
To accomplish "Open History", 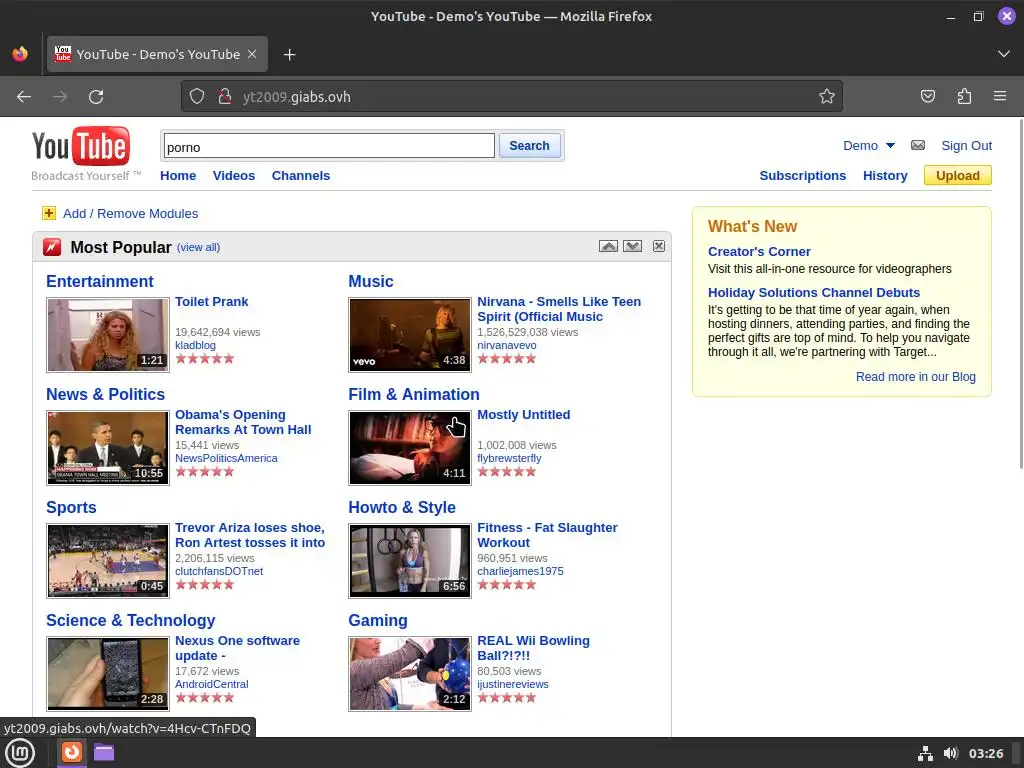I will point(885,176).
